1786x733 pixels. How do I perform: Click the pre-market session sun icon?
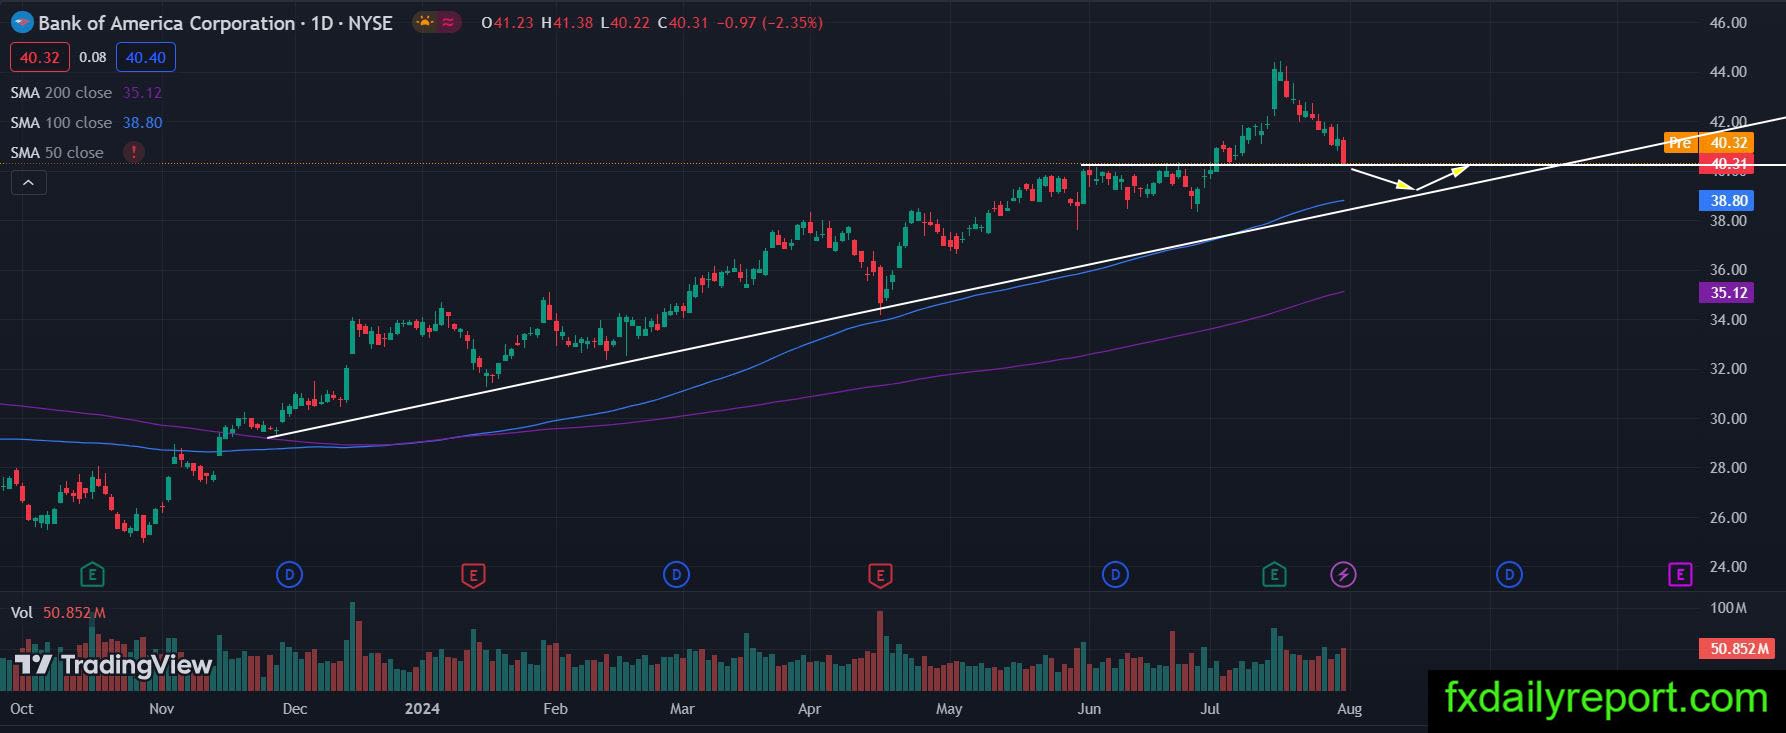(x=425, y=22)
